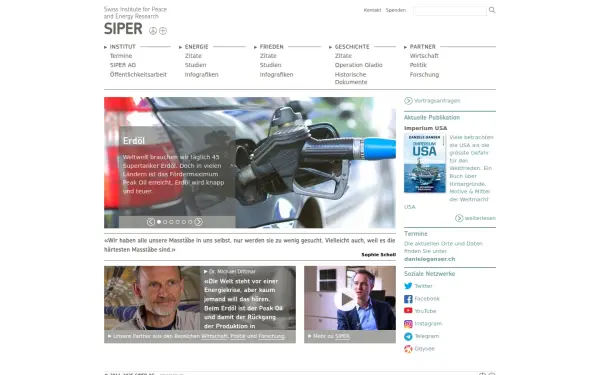Click the Instagram icon
The height and width of the screenshot is (375, 600).
coord(408,324)
